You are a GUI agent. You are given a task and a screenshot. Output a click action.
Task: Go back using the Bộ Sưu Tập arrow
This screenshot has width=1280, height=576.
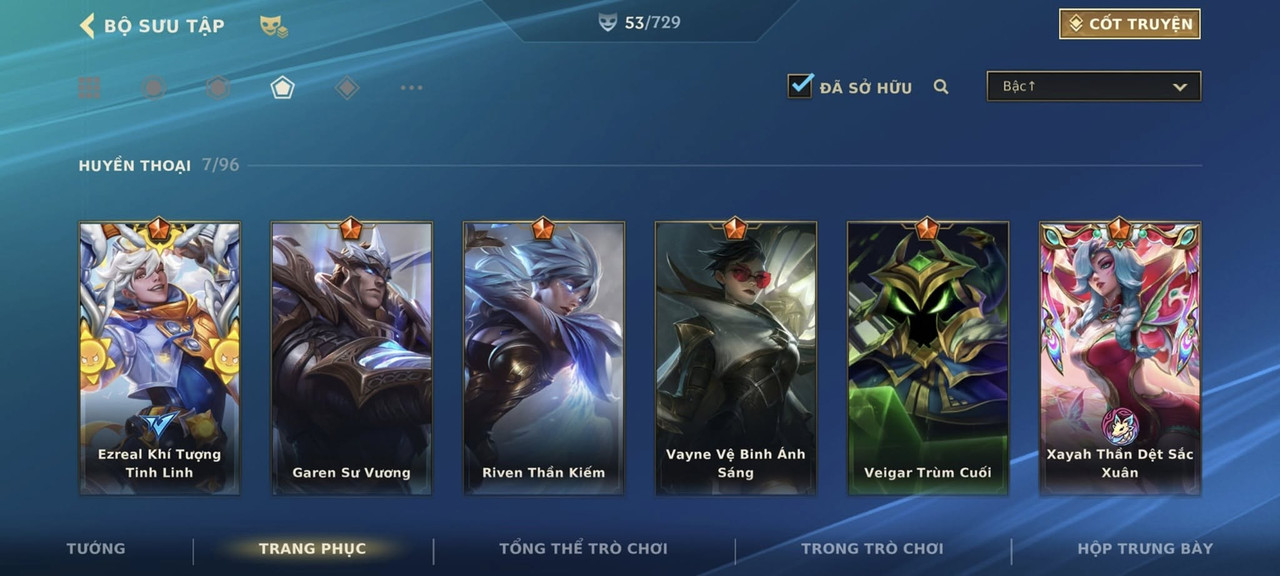click(87, 25)
